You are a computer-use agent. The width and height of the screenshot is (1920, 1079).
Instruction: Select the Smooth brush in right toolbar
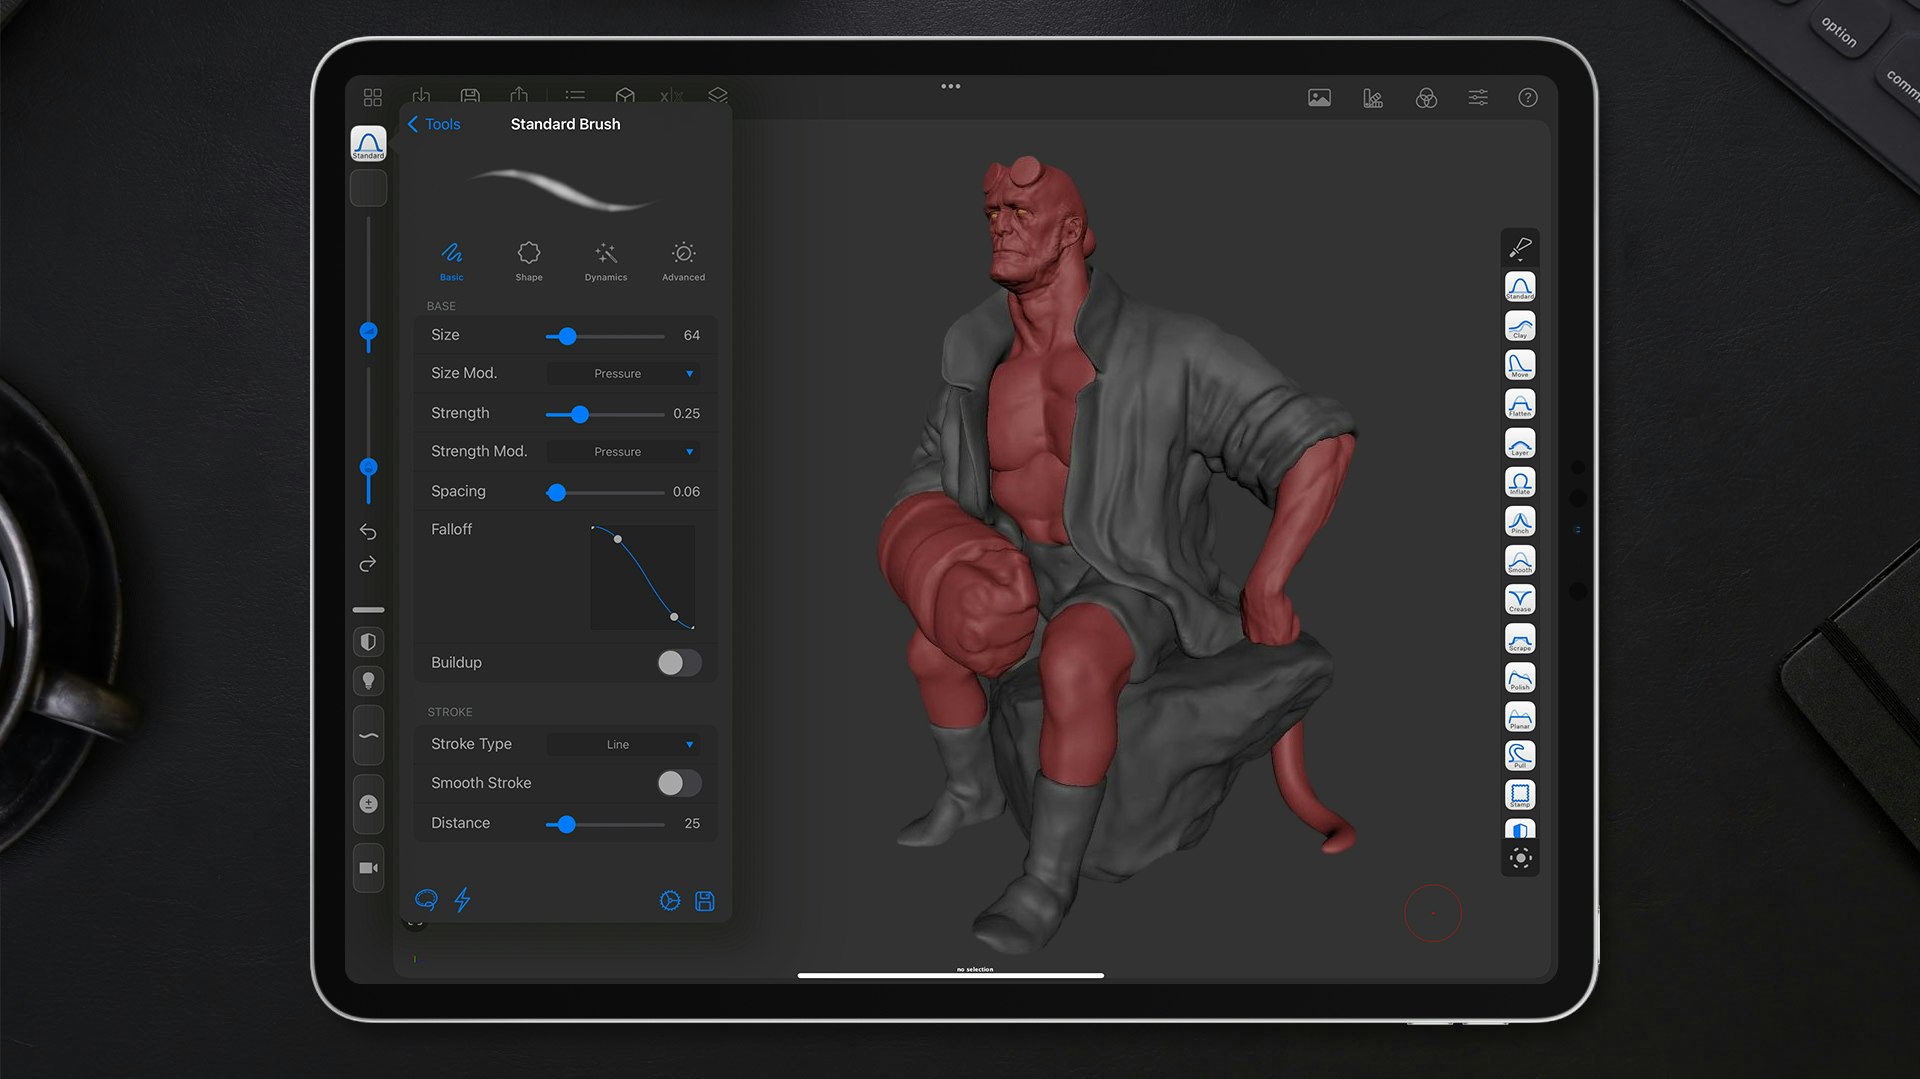[x=1520, y=560]
